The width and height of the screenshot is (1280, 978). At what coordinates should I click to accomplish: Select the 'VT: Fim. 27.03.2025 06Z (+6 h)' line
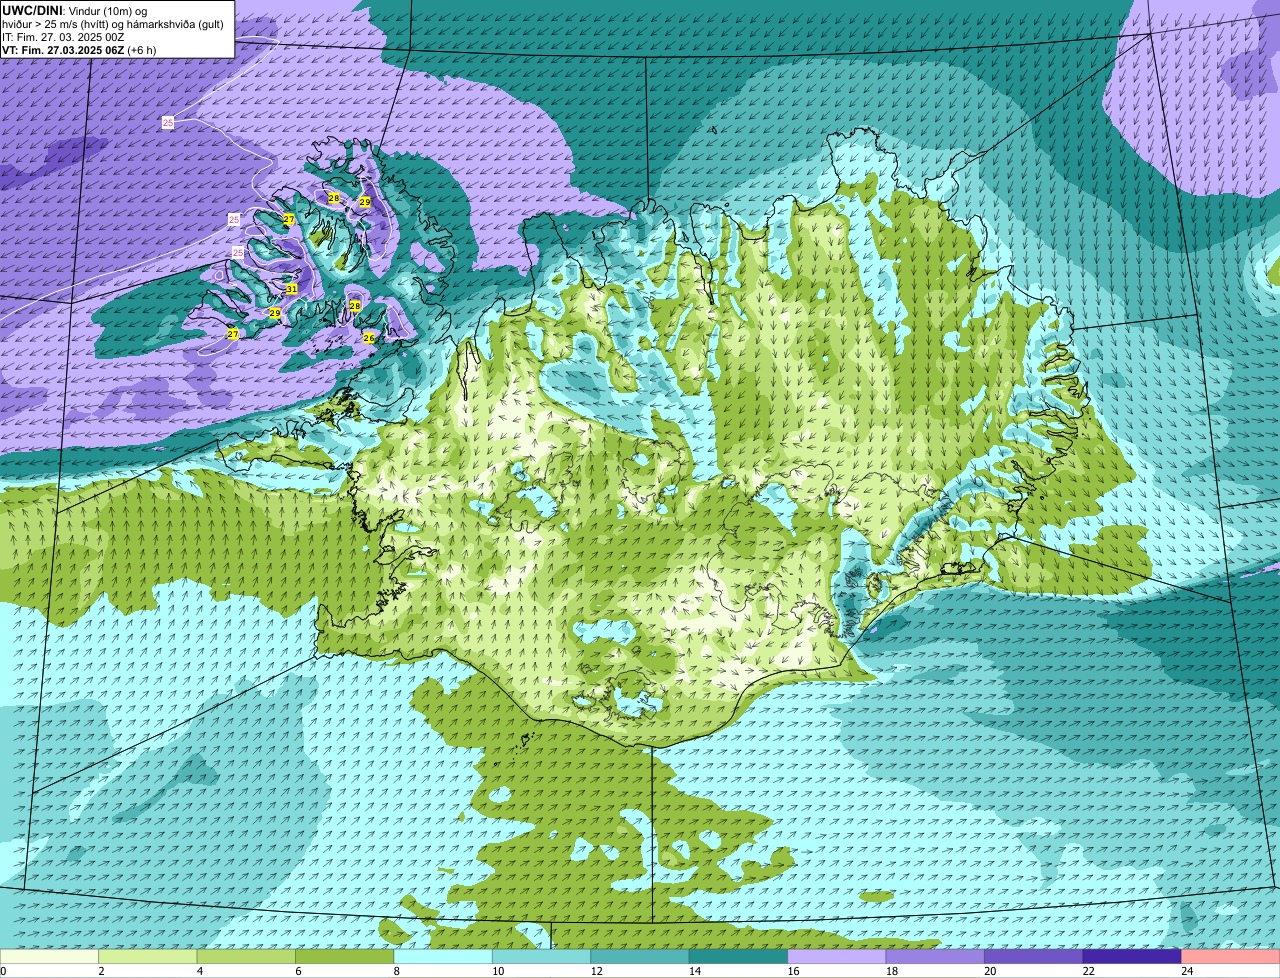click(x=79, y=49)
